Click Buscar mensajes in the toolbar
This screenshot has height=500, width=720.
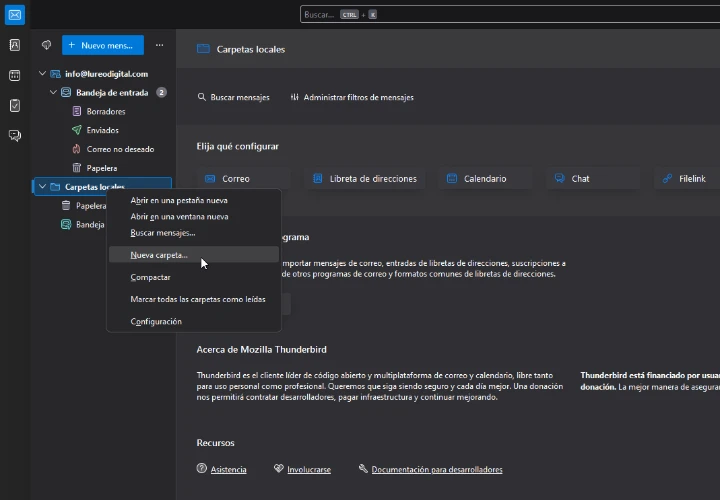[234, 97]
